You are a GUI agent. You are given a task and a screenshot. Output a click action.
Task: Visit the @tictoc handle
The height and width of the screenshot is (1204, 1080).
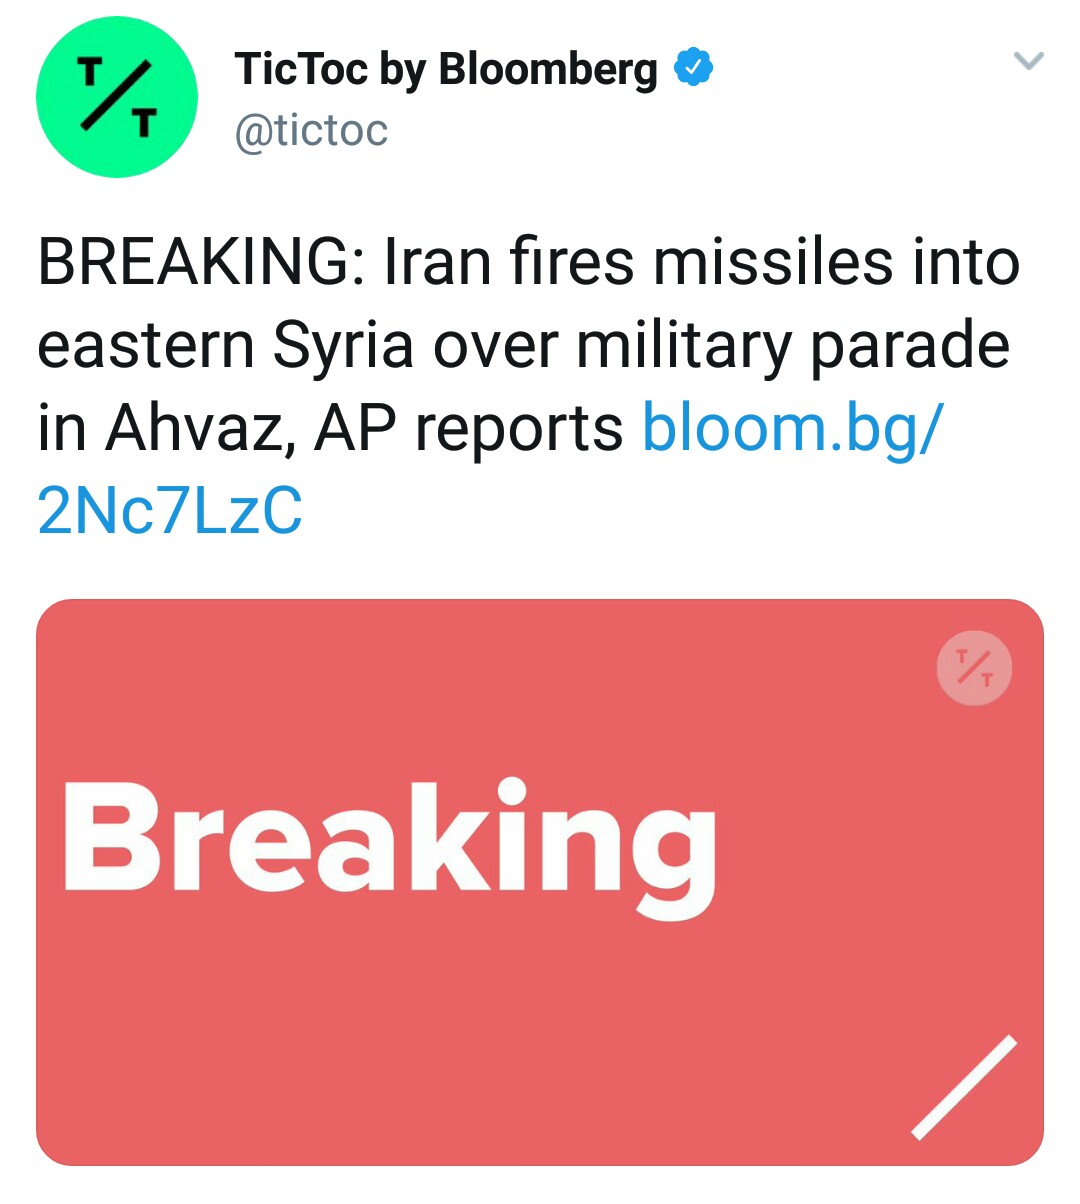click(x=311, y=131)
